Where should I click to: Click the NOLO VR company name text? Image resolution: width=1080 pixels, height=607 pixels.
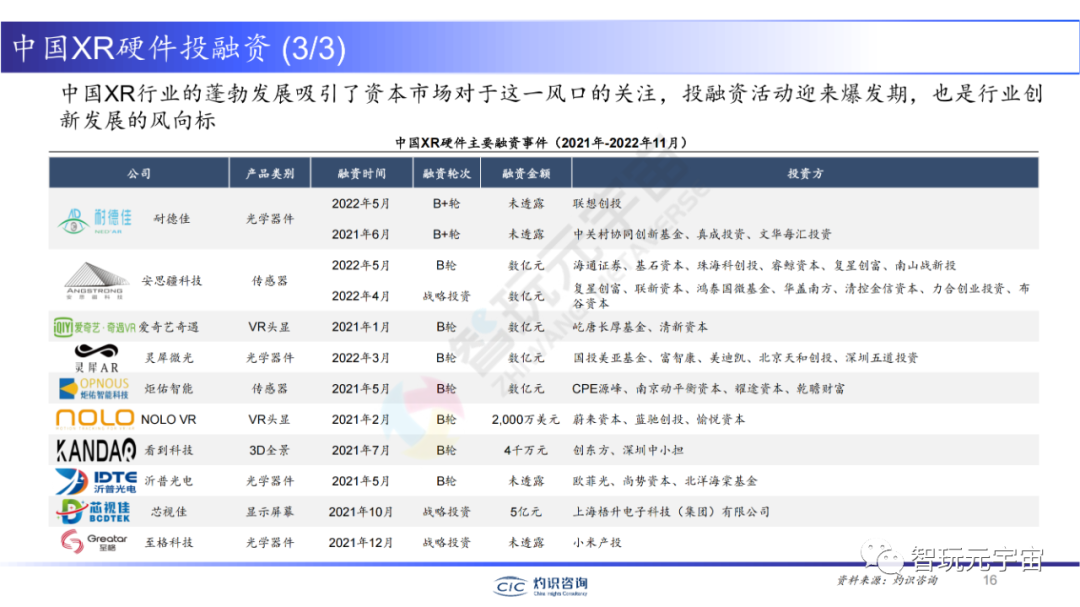pos(169,419)
